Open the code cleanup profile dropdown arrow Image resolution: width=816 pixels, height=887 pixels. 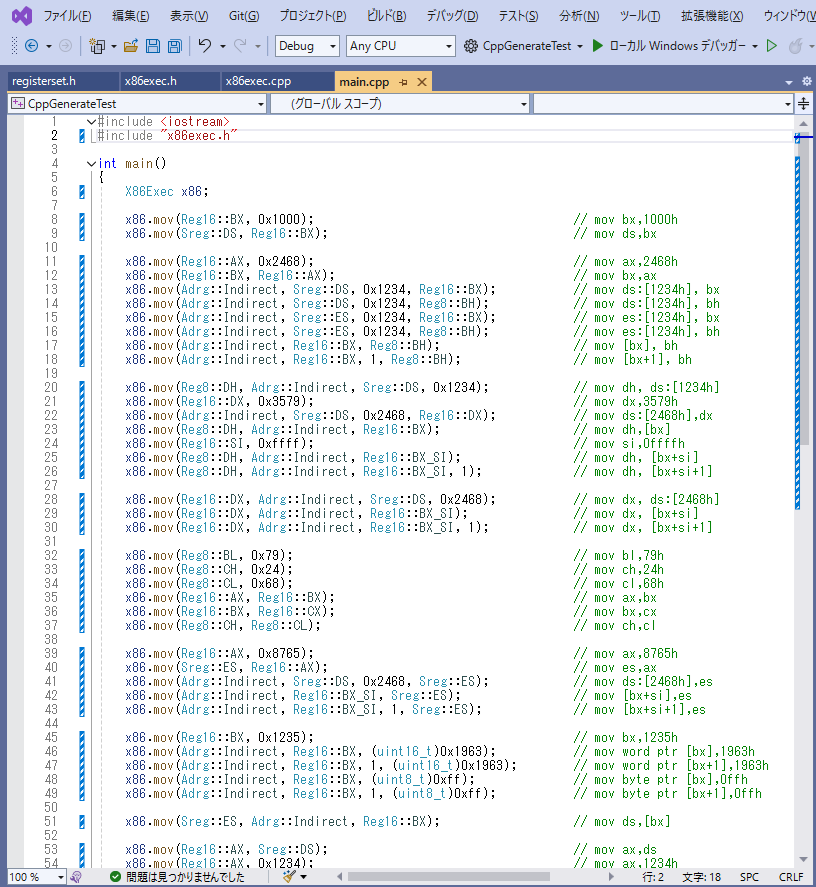point(304,877)
